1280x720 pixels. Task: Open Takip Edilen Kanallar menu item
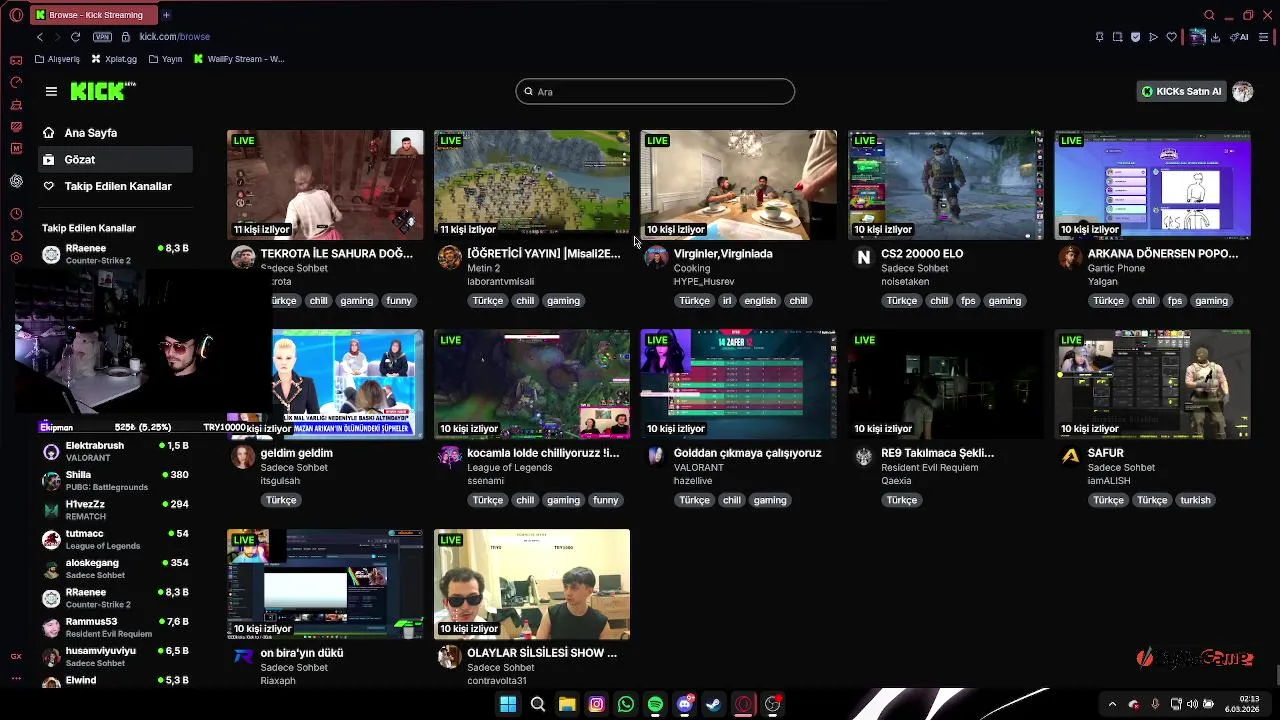click(117, 186)
